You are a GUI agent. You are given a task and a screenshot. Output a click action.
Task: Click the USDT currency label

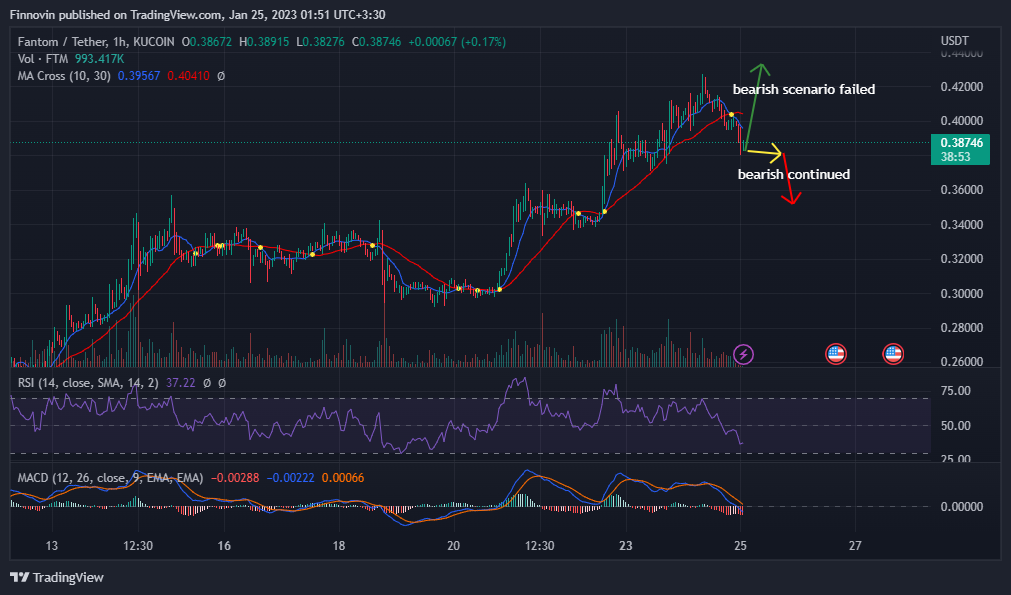pos(954,41)
